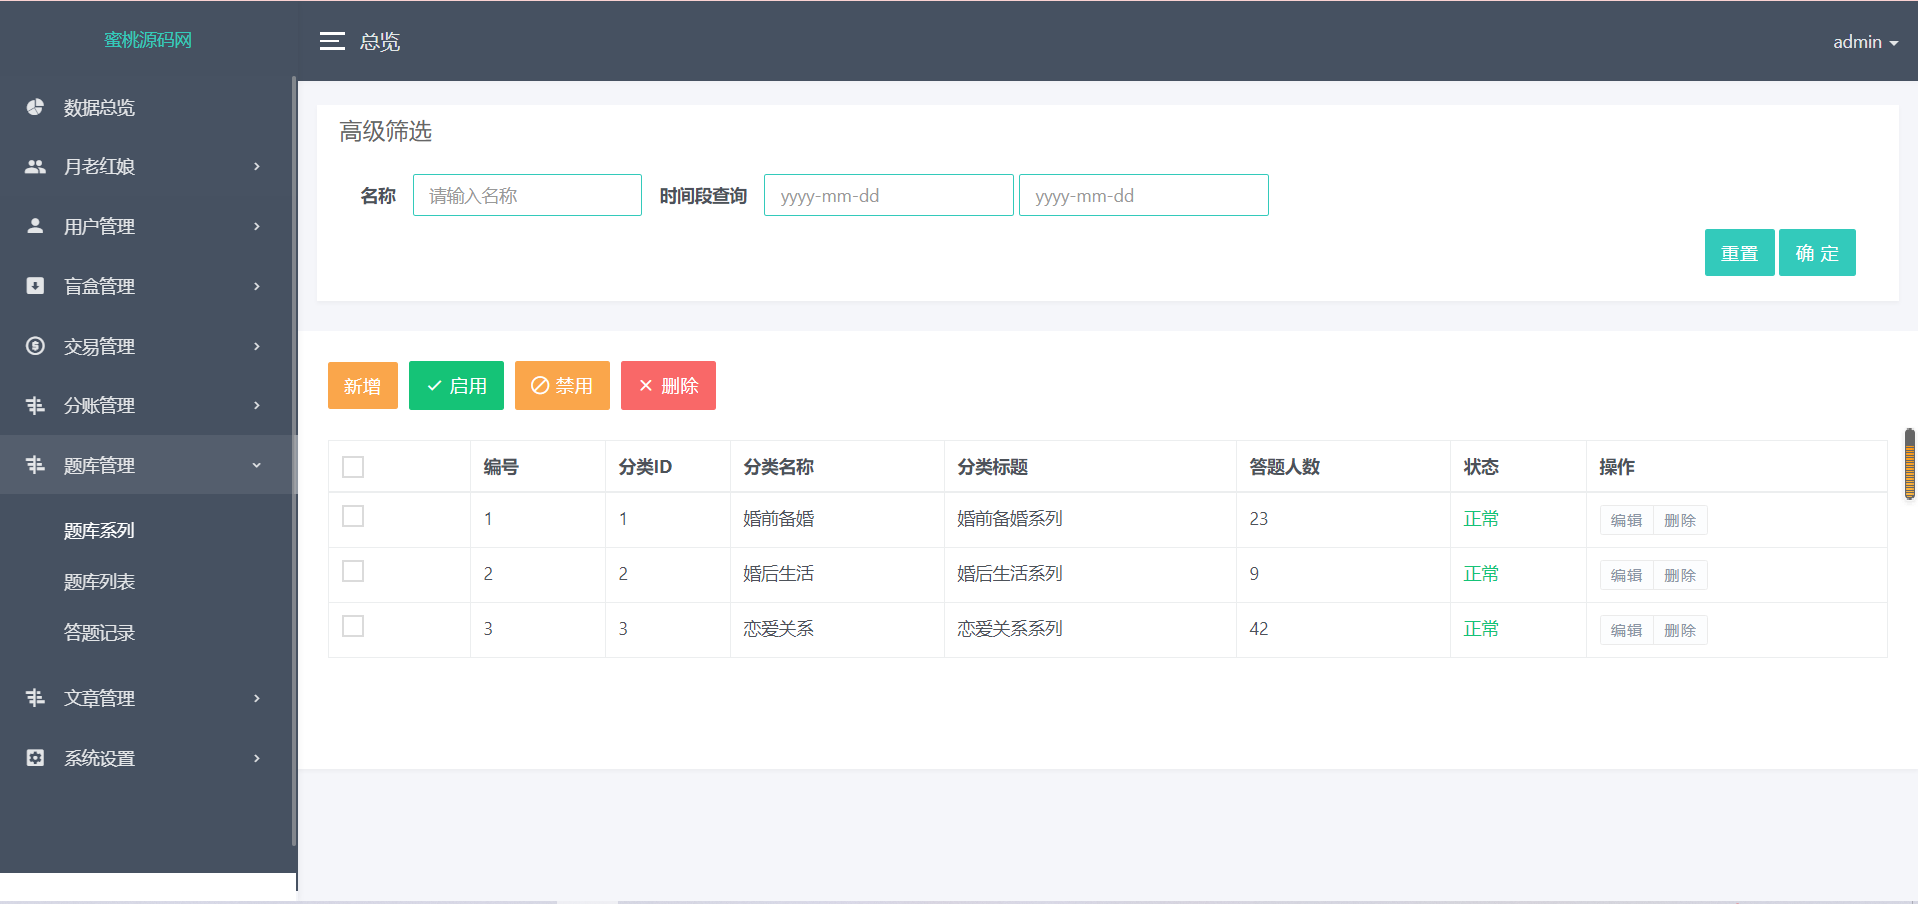Open the admin user dropdown
The height and width of the screenshot is (904, 1918).
[x=1864, y=42]
